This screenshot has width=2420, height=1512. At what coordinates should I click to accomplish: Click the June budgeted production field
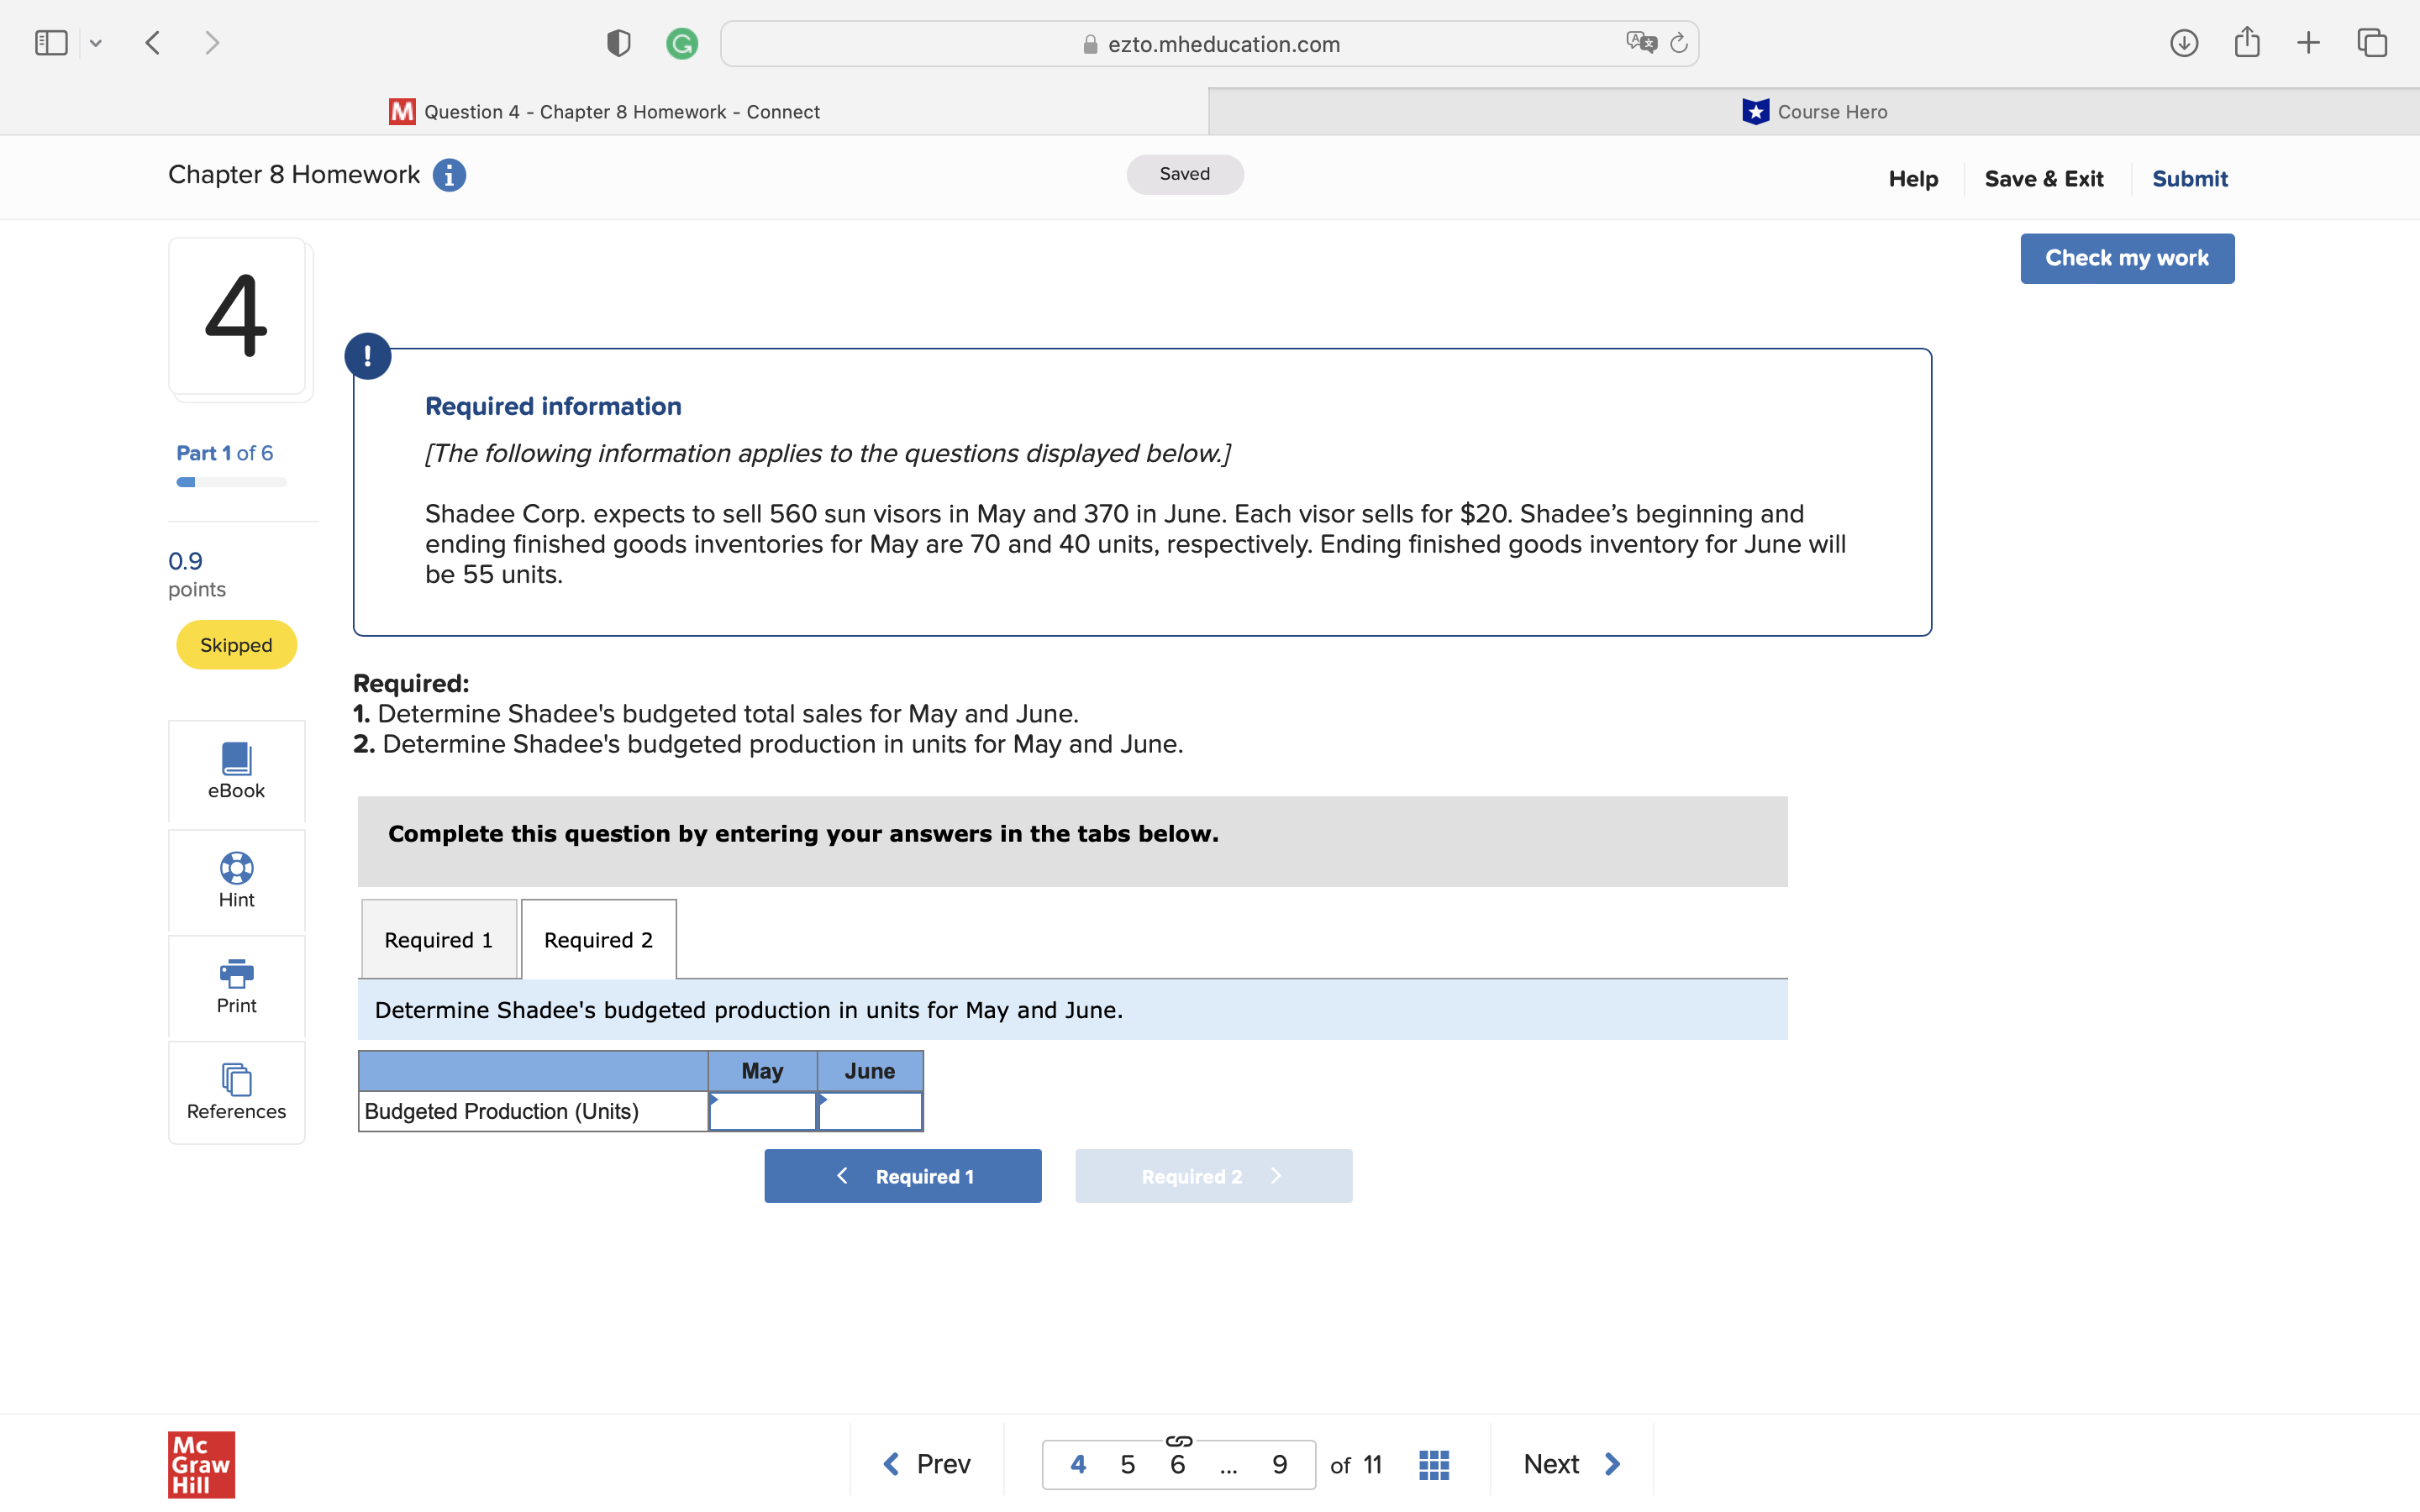click(x=870, y=1112)
